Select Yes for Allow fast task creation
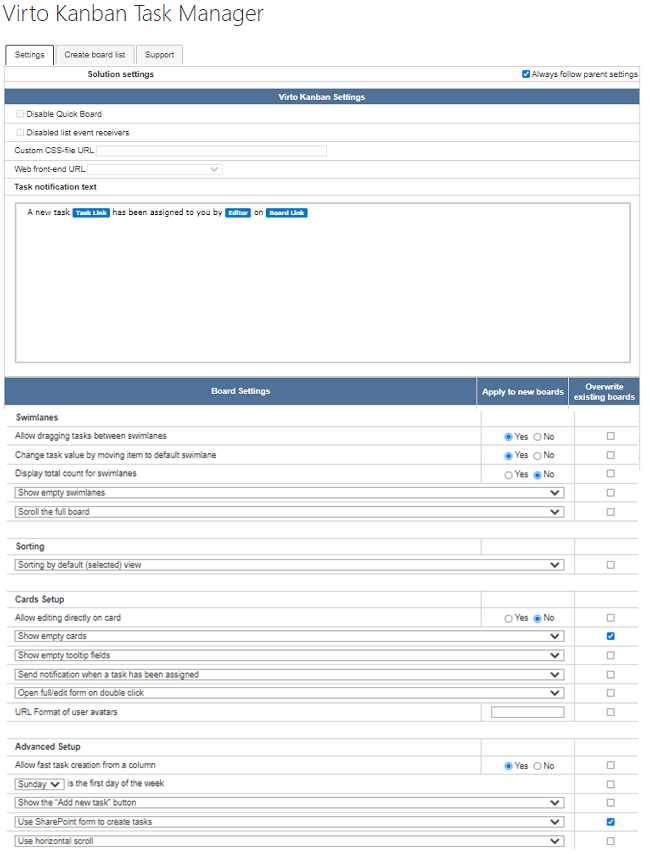The image size is (650, 854). coord(508,766)
